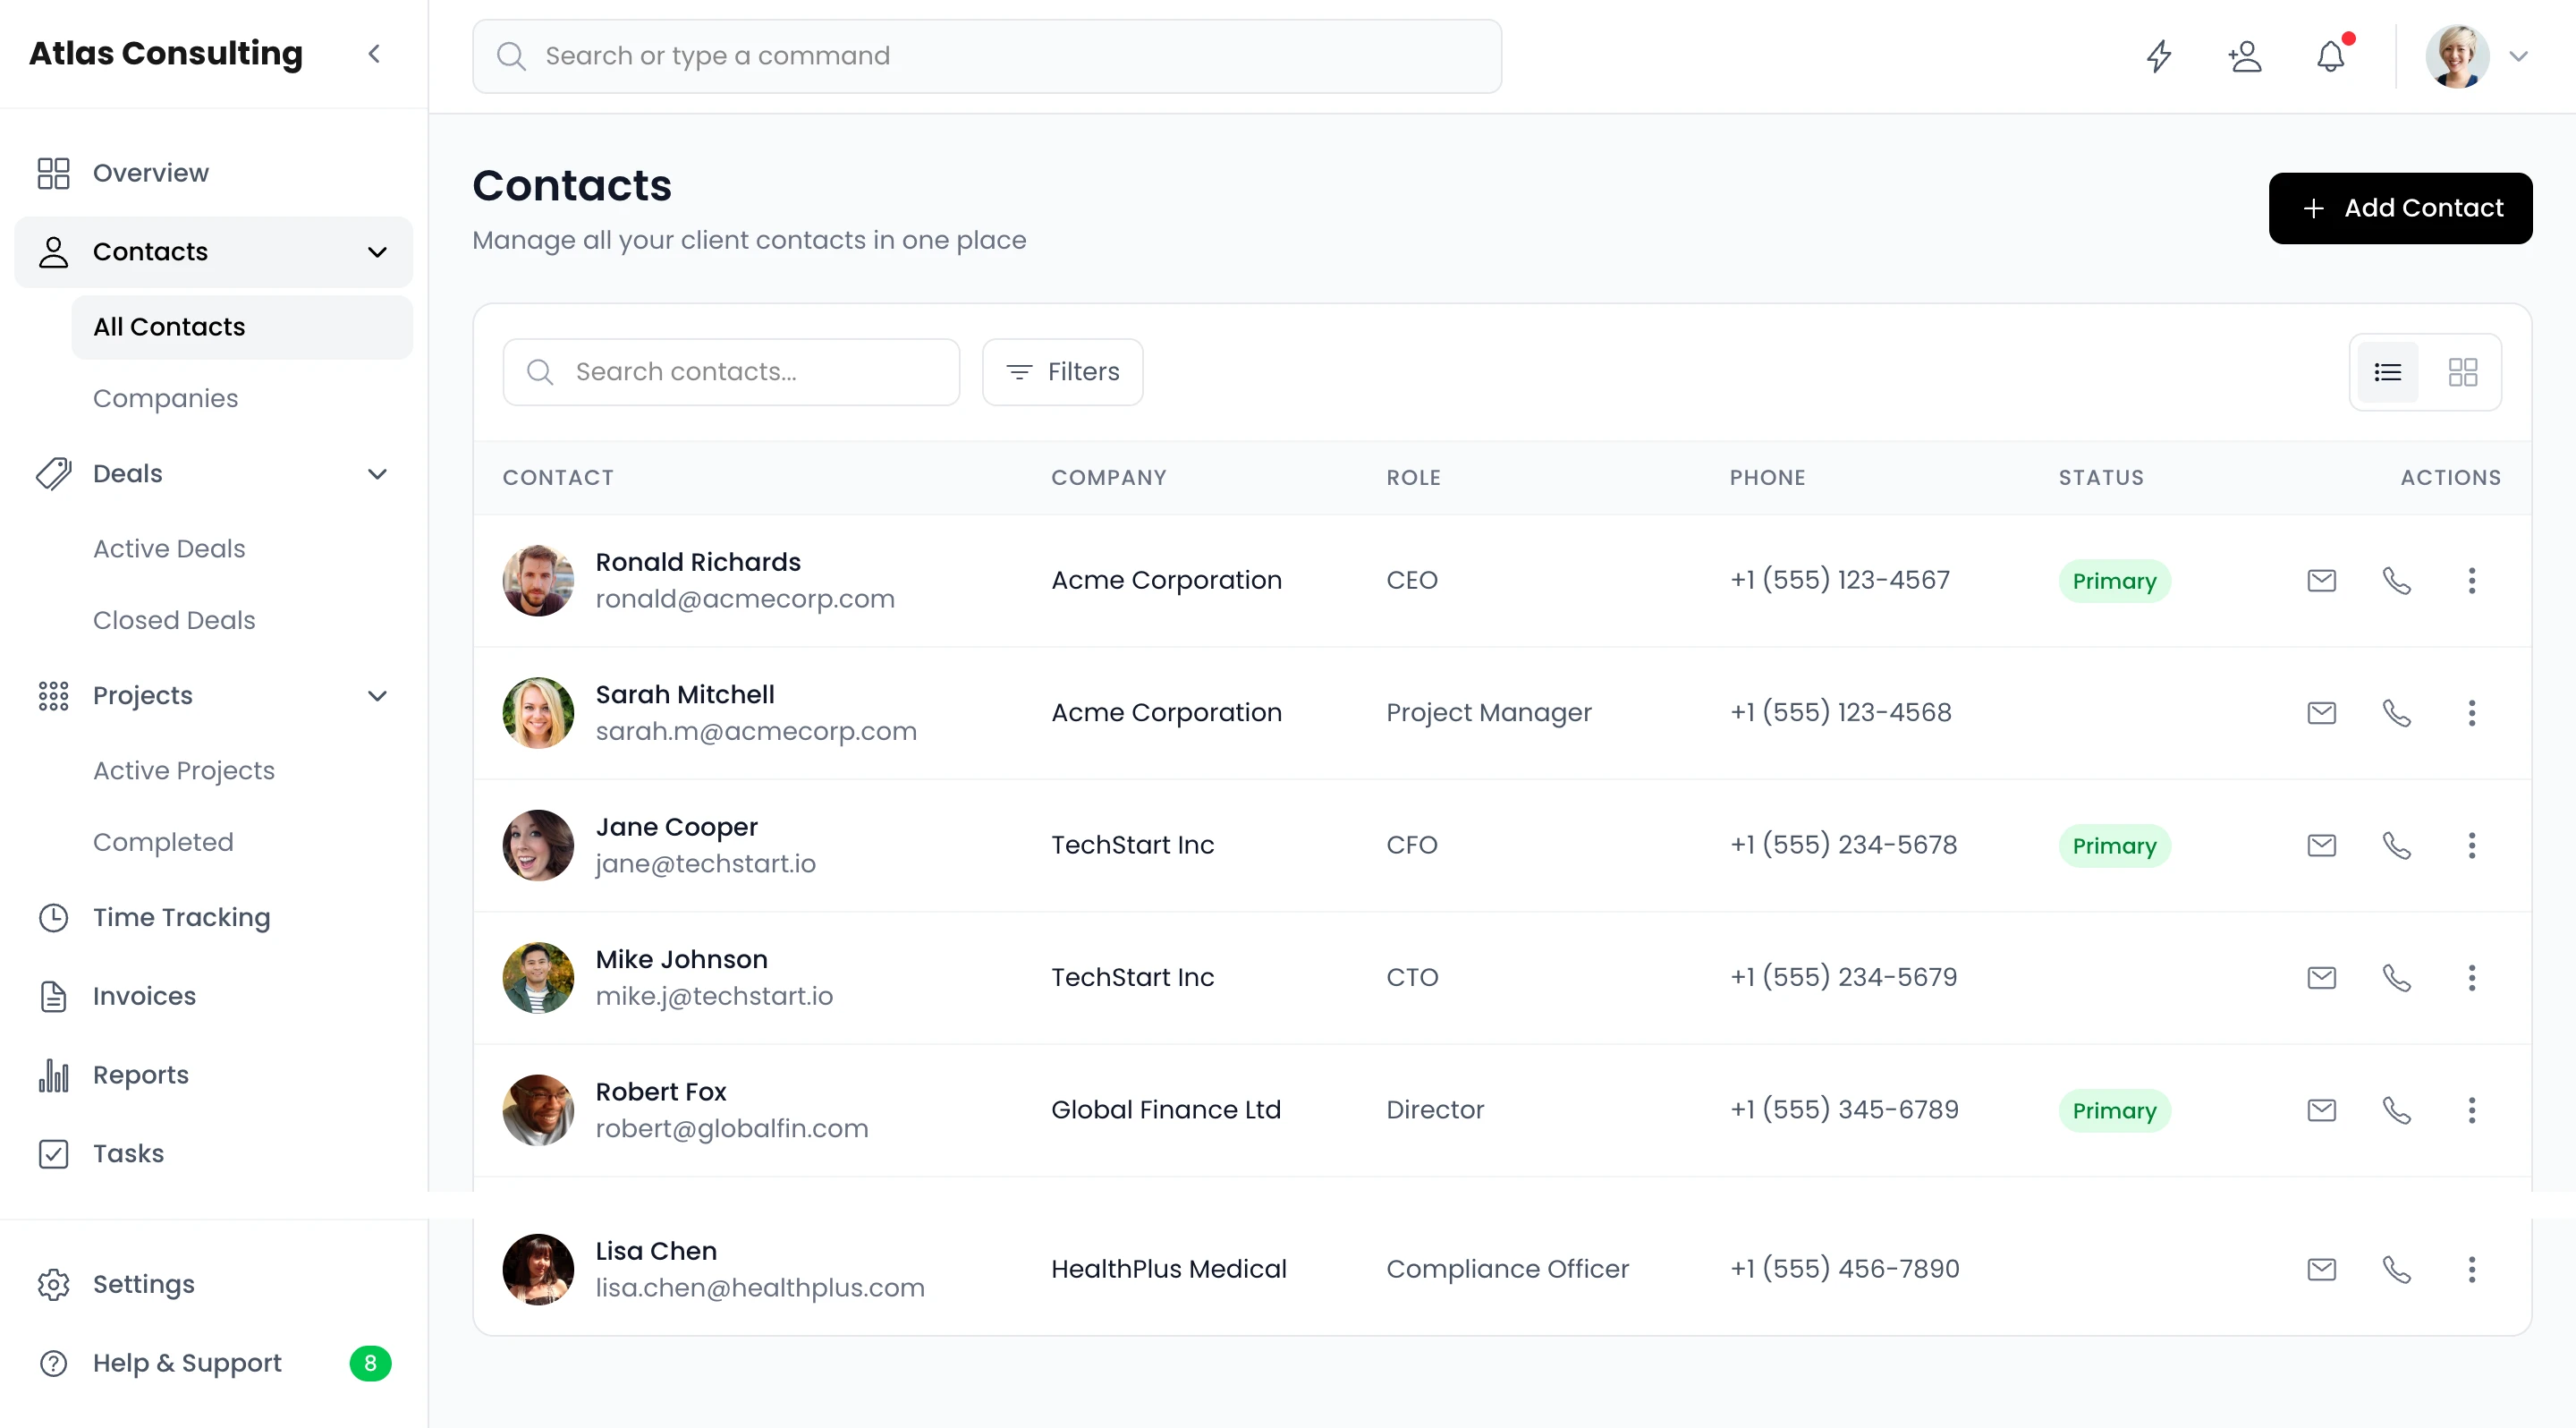The image size is (2576, 1428).
Task: Collapse the sidebar with arrow toggle
Action: (375, 53)
